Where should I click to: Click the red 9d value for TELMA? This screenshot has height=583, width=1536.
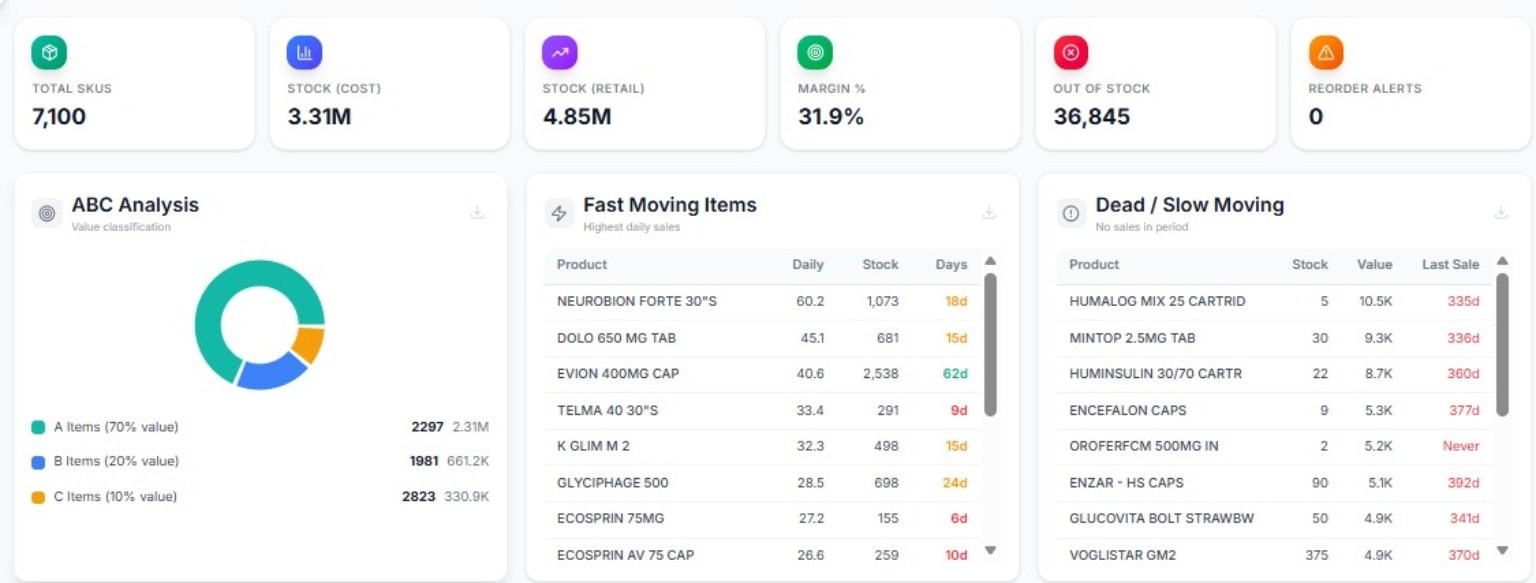(959, 410)
